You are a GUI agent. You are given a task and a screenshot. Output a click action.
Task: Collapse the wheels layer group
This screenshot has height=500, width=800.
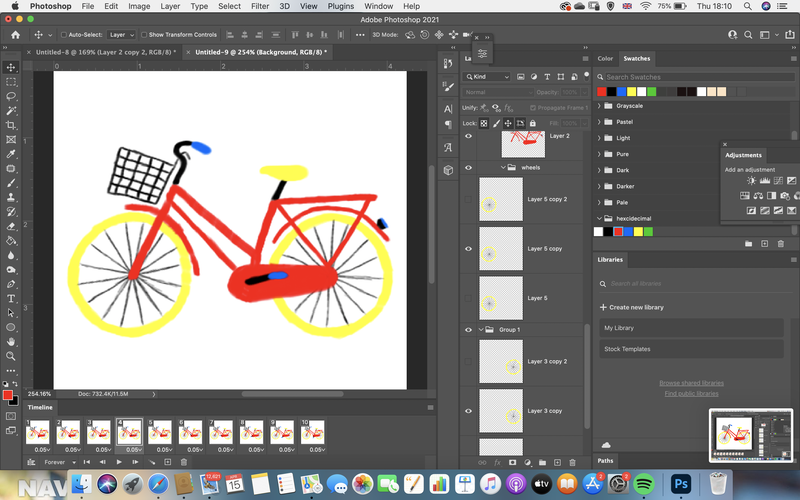(x=503, y=167)
